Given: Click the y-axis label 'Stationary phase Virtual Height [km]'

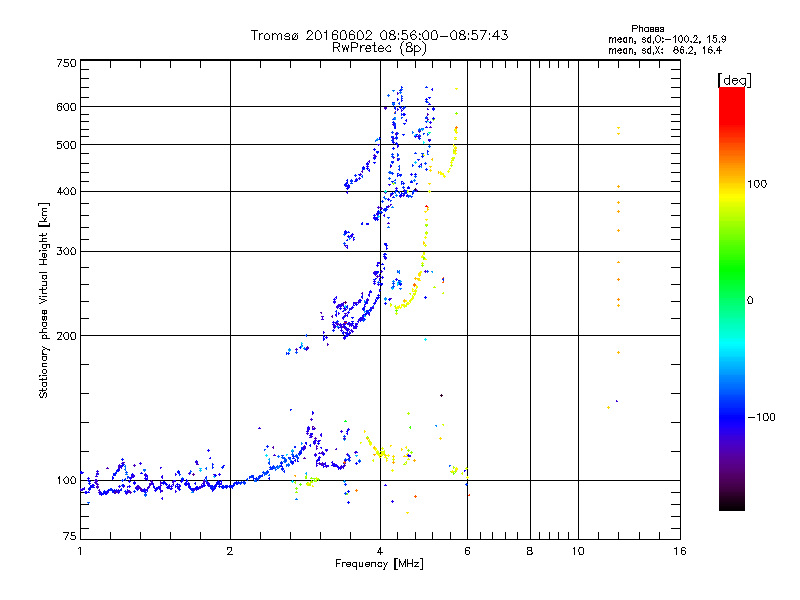Looking at the screenshot, I should point(44,301).
